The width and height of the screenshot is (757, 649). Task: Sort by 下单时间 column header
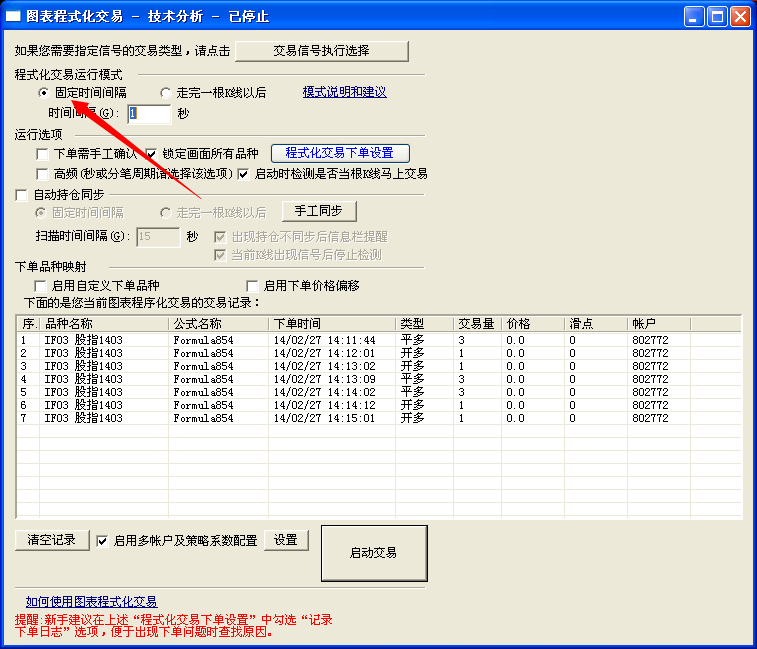tap(332, 324)
